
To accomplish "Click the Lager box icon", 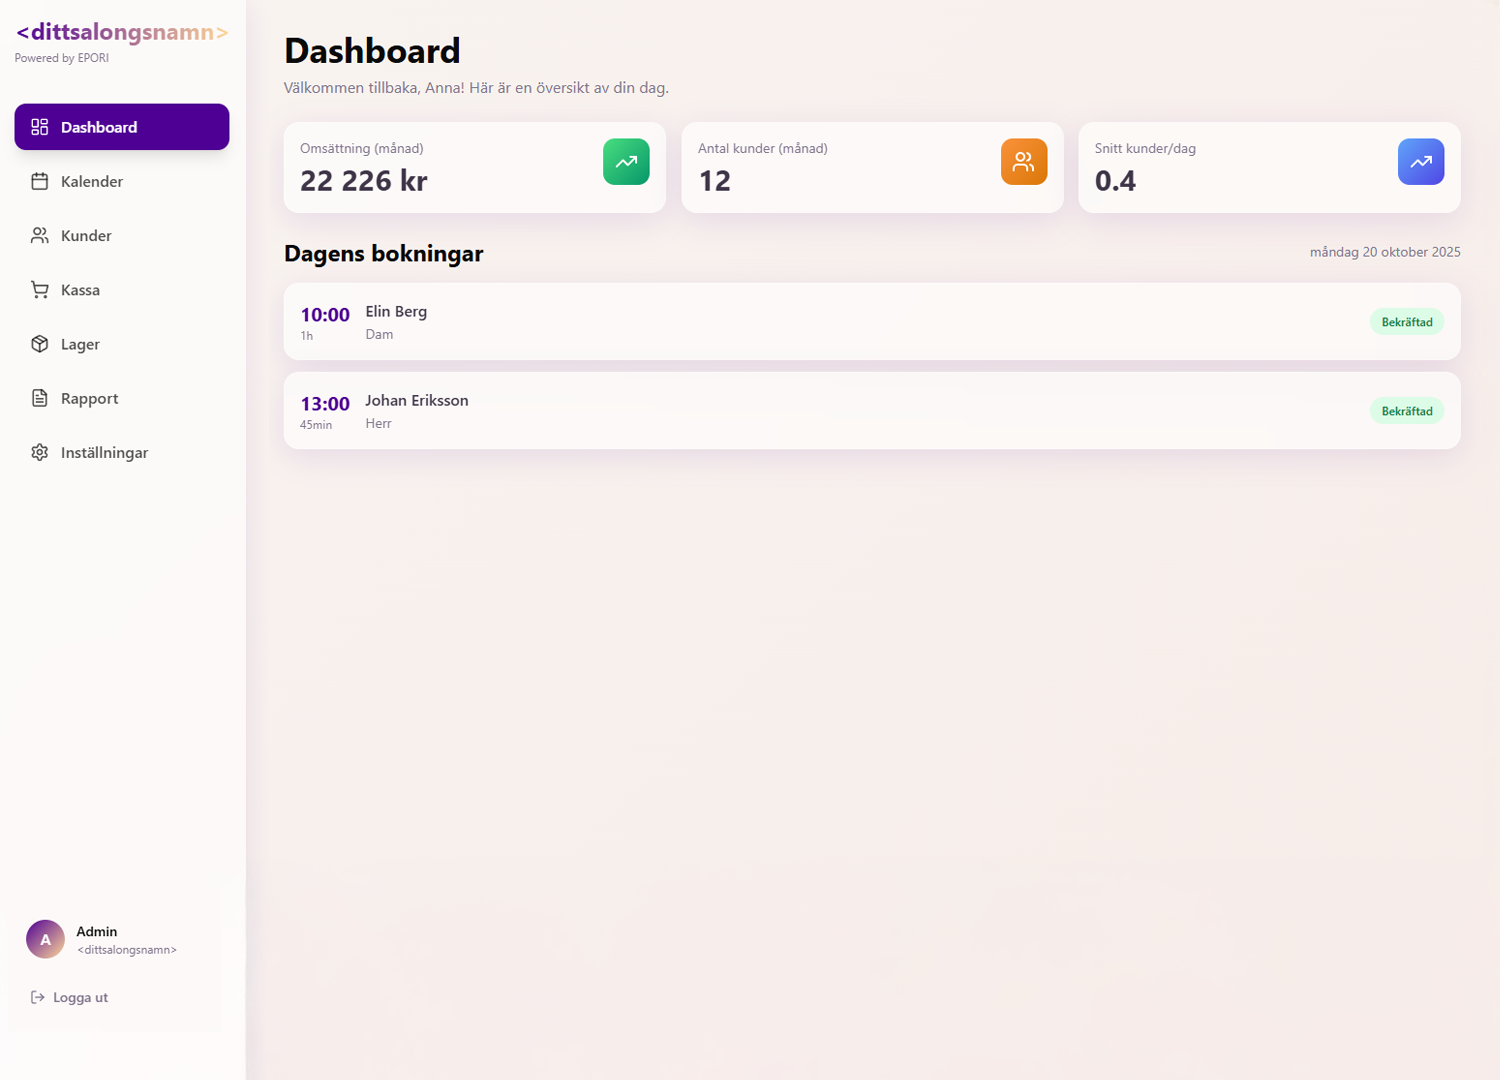I will coord(40,344).
